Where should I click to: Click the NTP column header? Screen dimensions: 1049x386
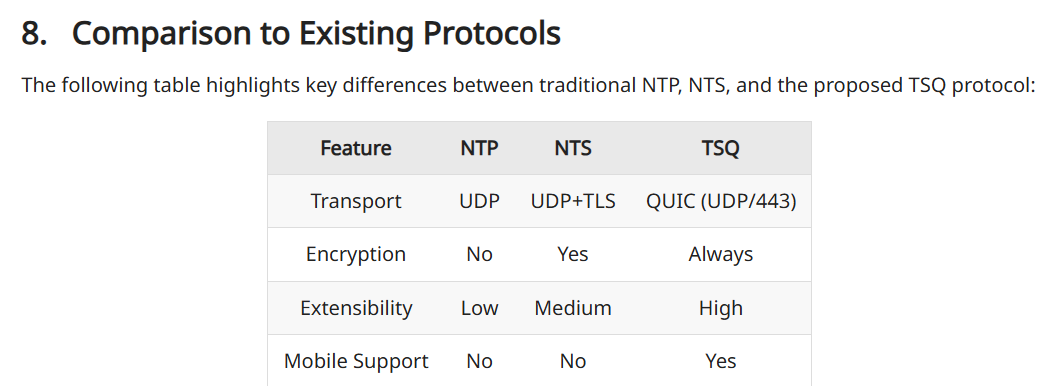tap(480, 148)
